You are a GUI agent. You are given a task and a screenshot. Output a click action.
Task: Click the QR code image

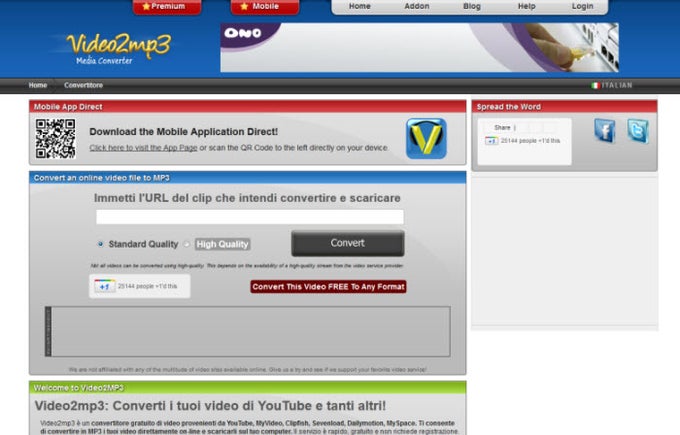pyautogui.click(x=56, y=139)
